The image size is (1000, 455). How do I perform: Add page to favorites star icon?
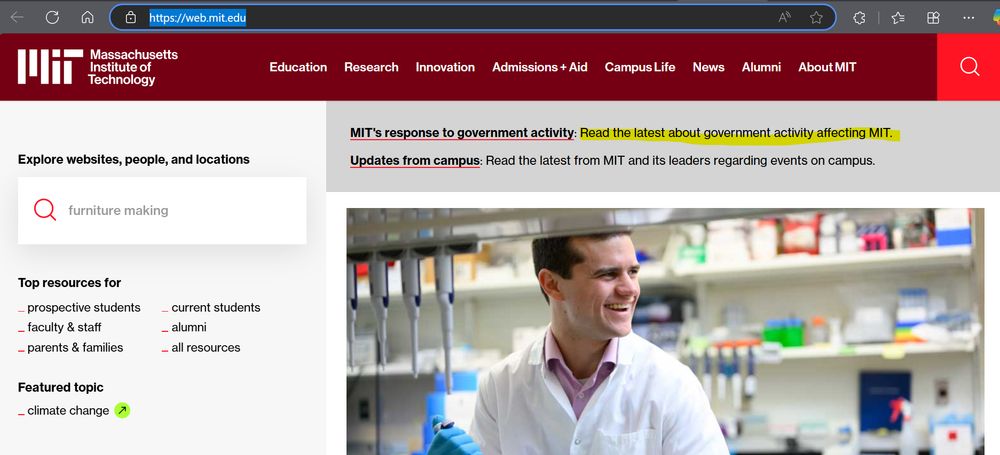[816, 18]
